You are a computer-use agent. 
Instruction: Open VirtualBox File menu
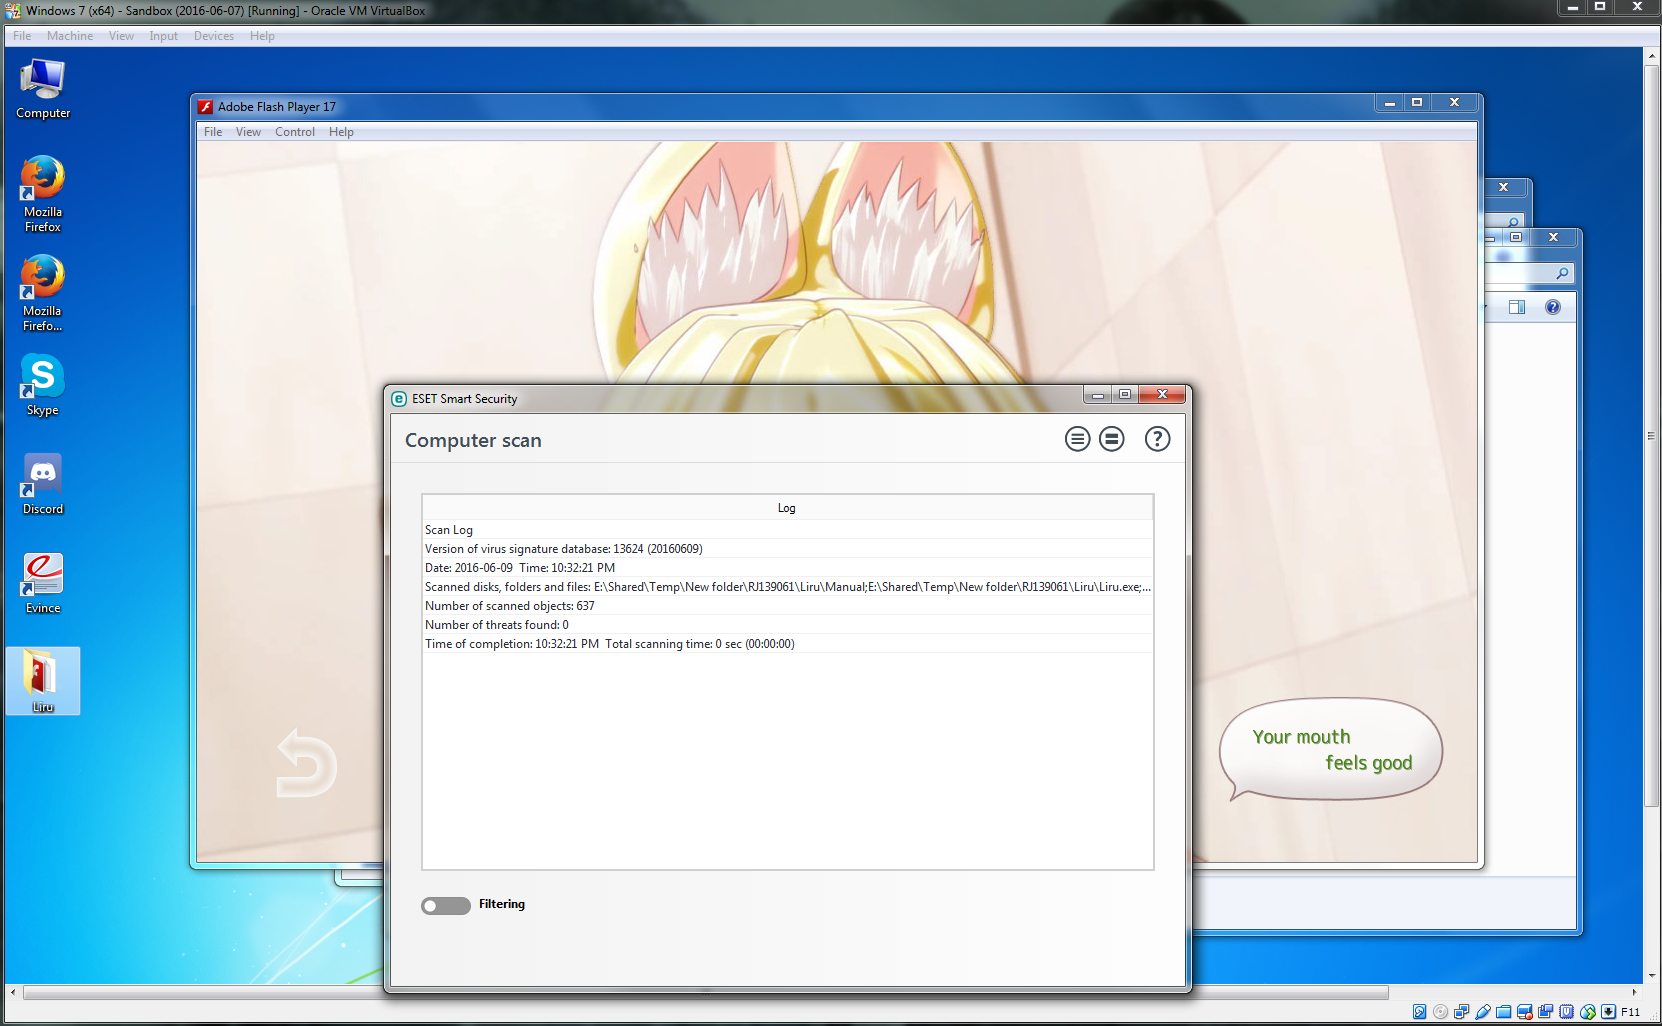click(22, 36)
